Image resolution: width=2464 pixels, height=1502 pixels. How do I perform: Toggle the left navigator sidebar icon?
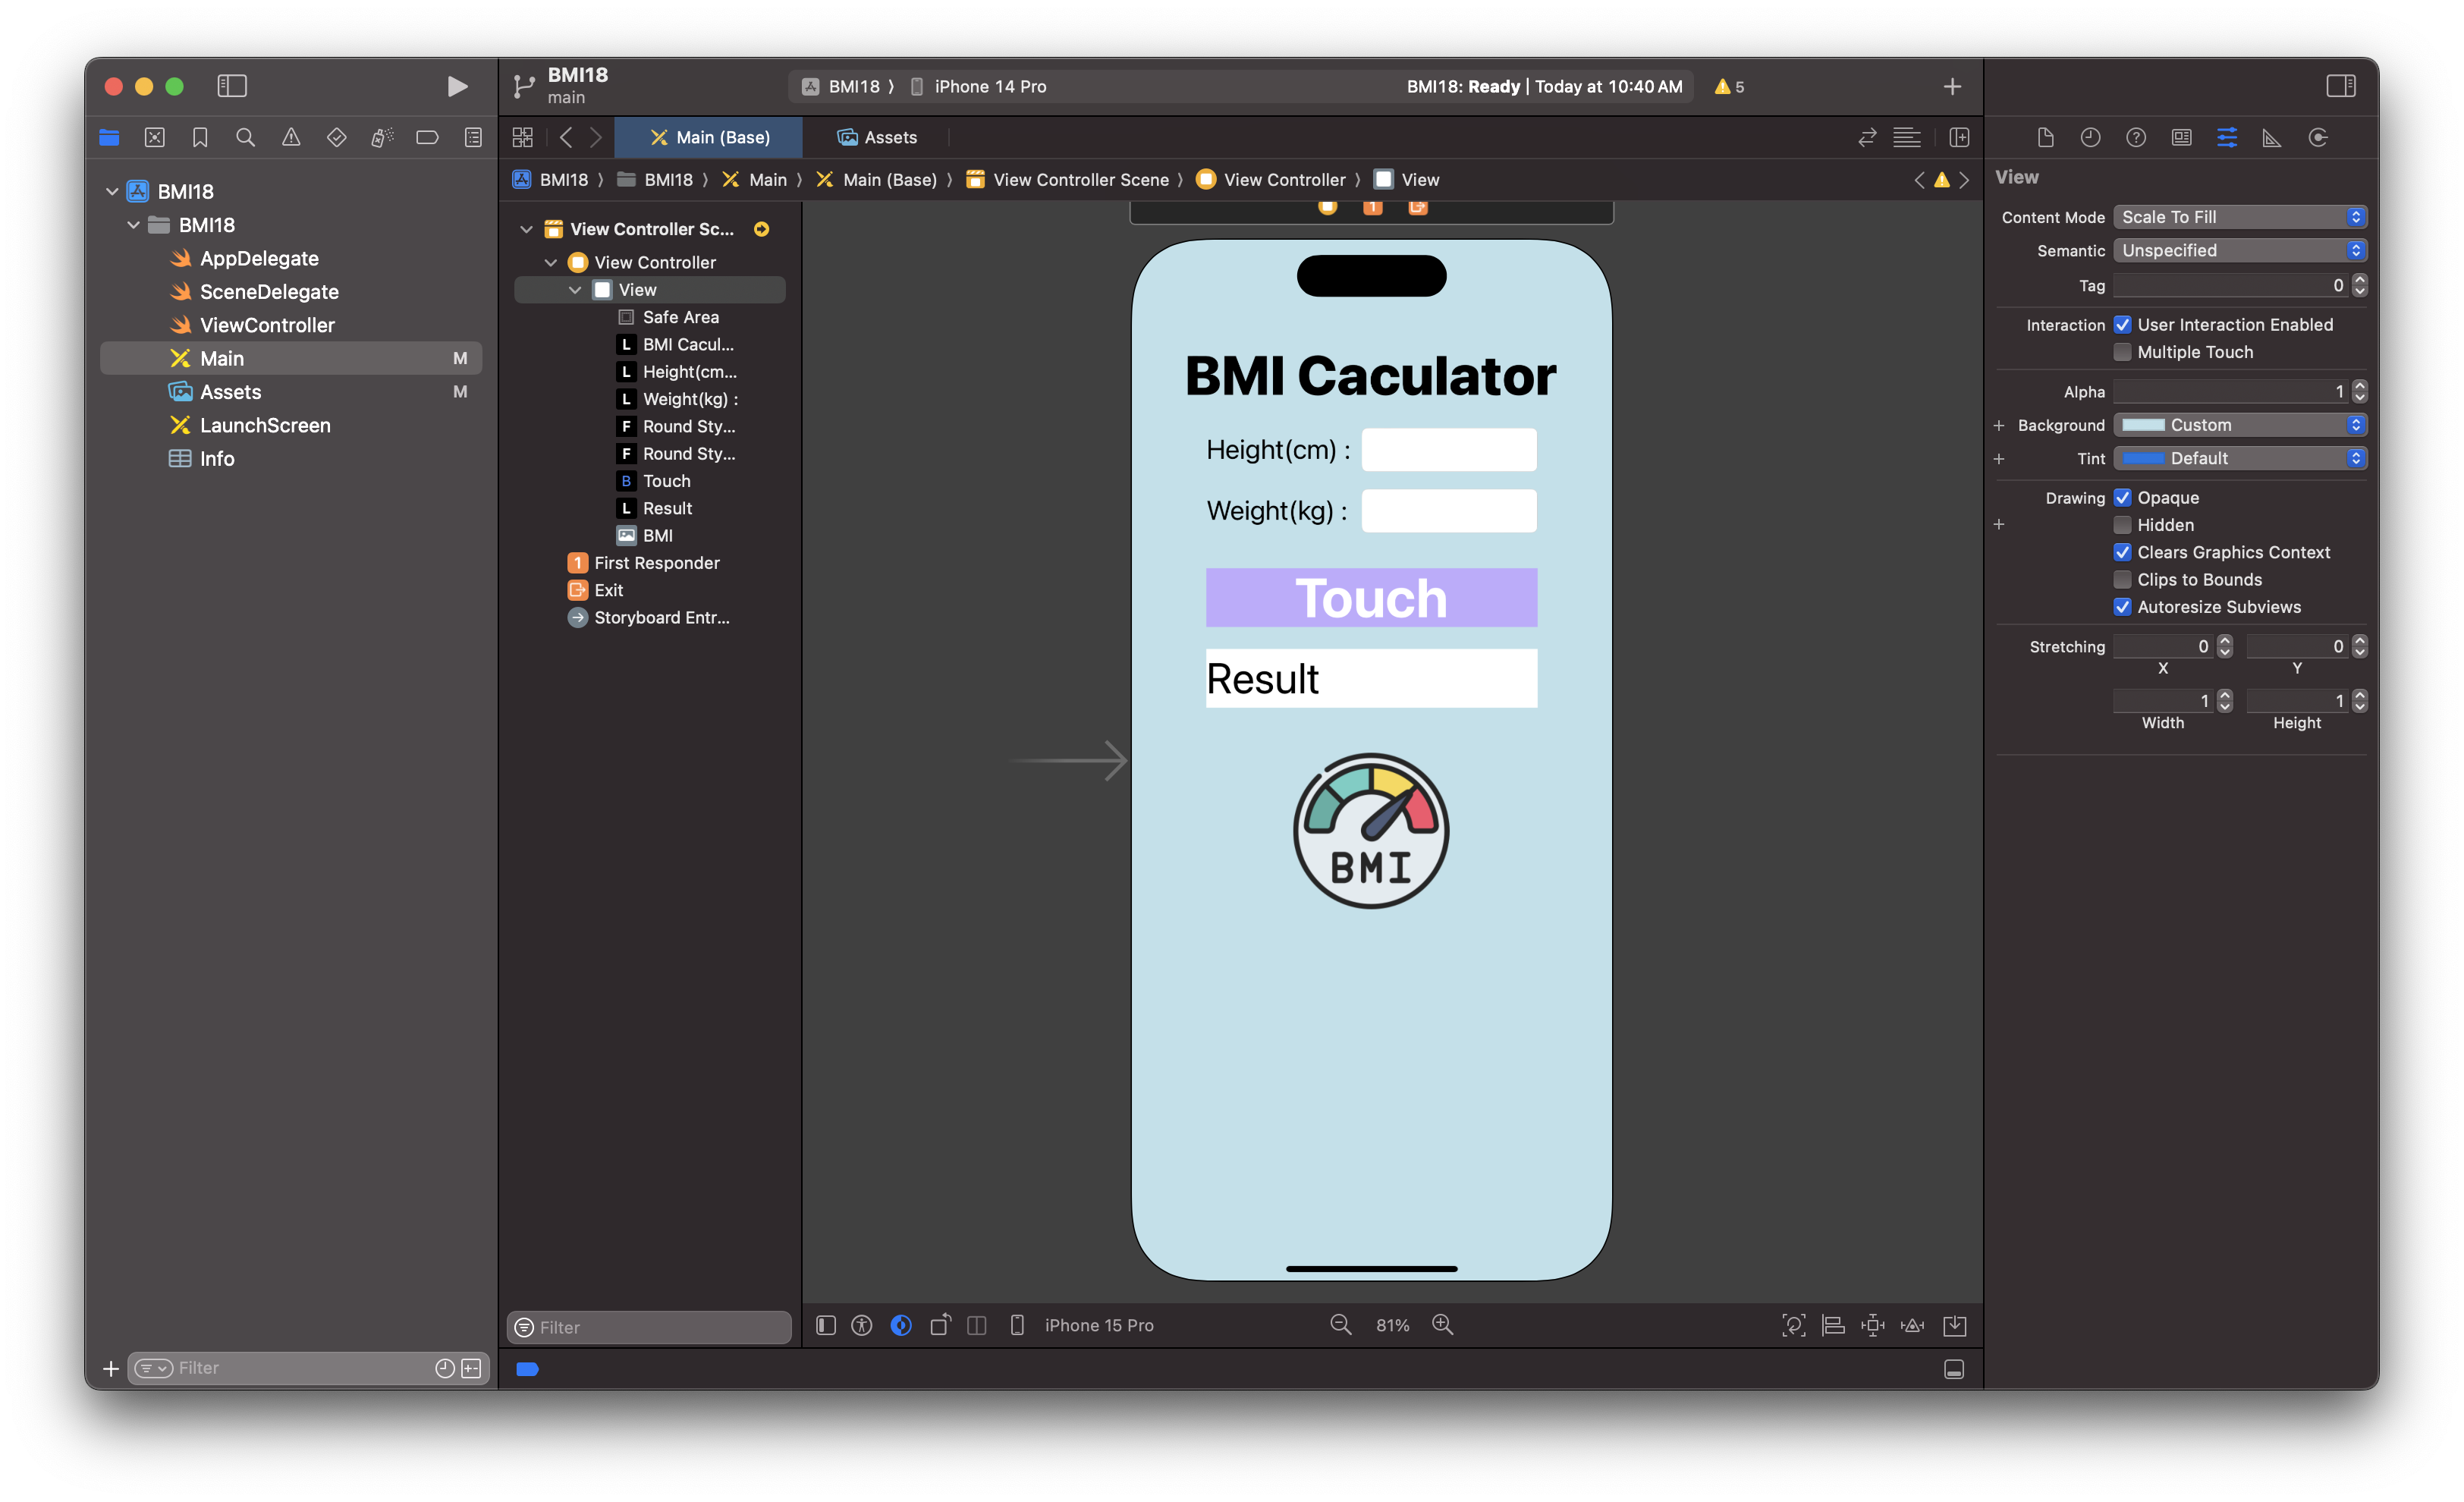pos(232,87)
